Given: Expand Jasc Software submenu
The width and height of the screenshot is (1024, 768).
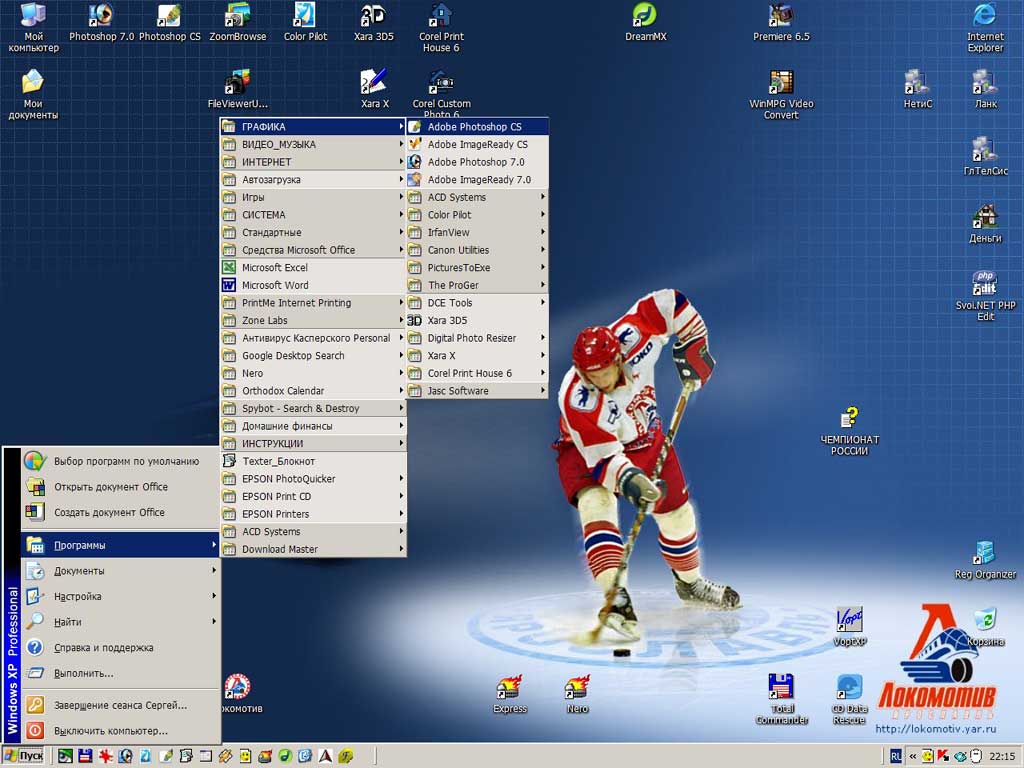Looking at the screenshot, I should click(477, 391).
